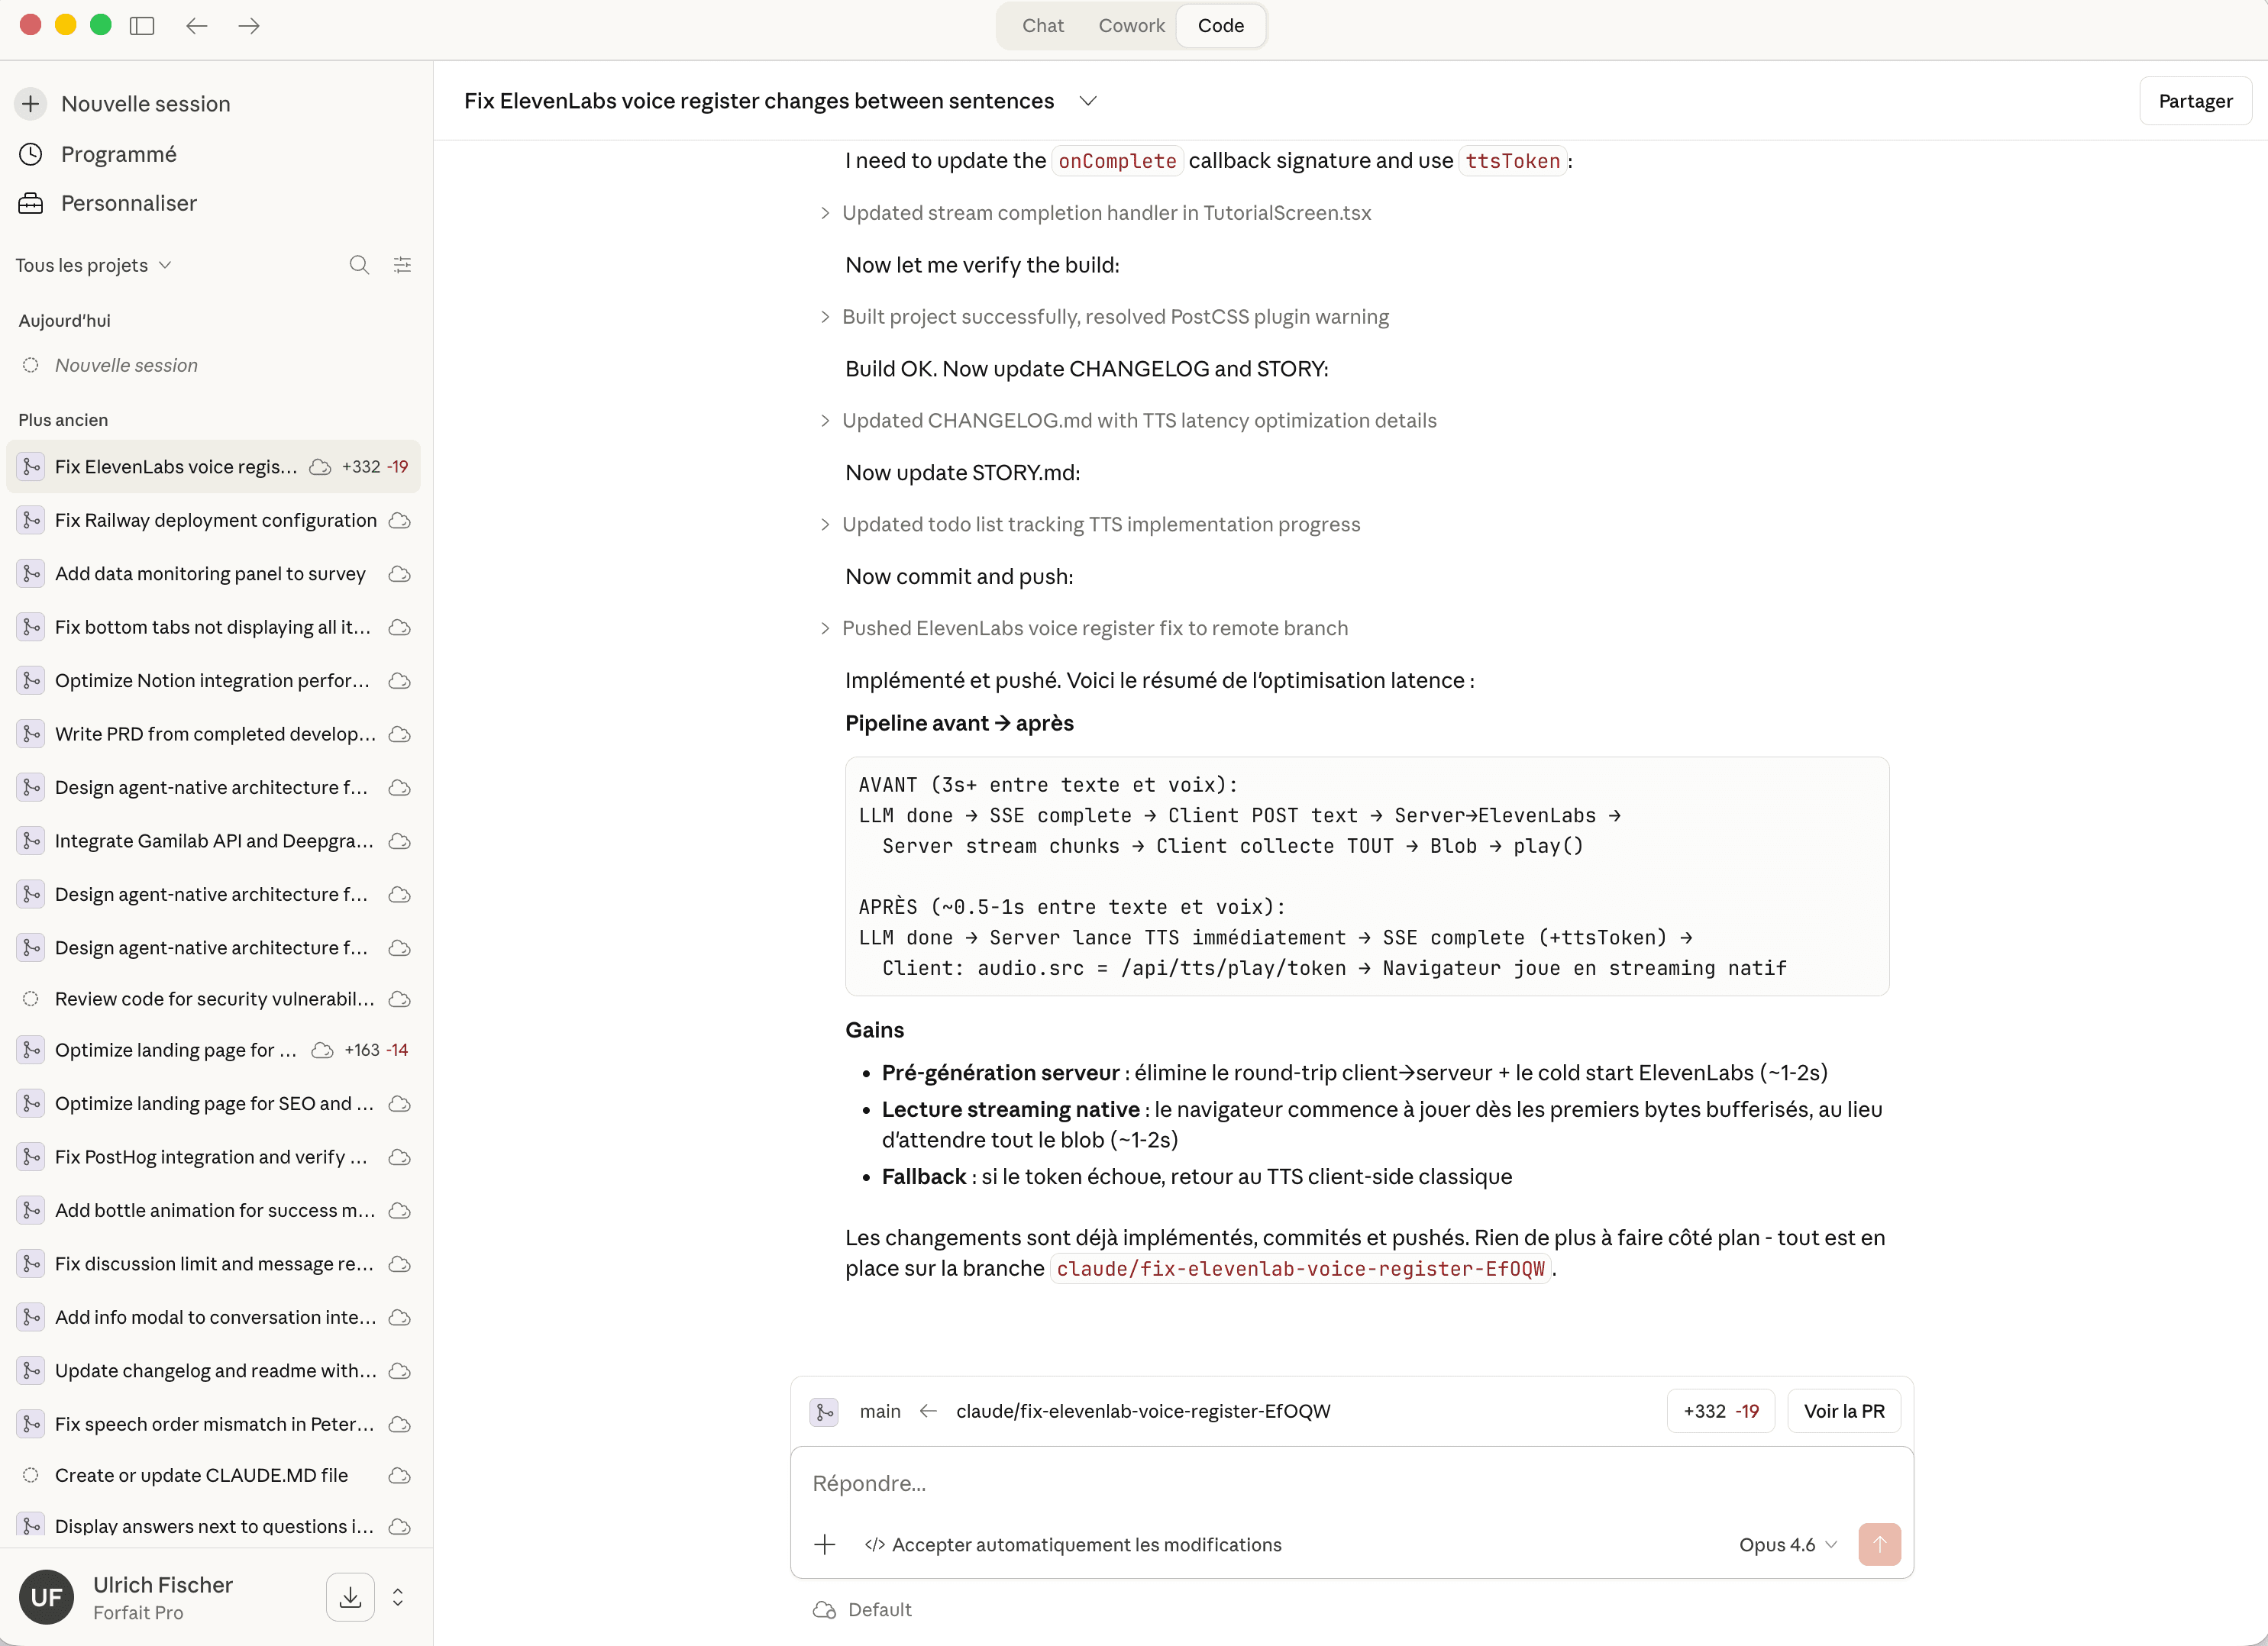Open Programmé clock icon
The width and height of the screenshot is (2268, 1646).
point(31,154)
